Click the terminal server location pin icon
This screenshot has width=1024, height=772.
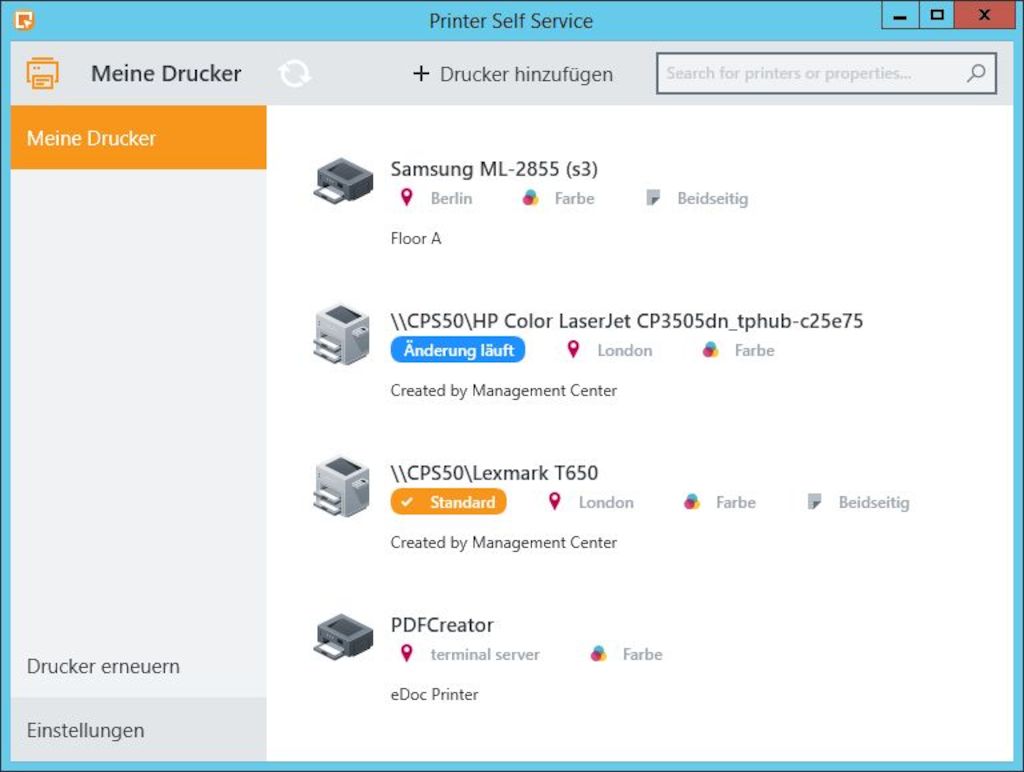tap(406, 653)
